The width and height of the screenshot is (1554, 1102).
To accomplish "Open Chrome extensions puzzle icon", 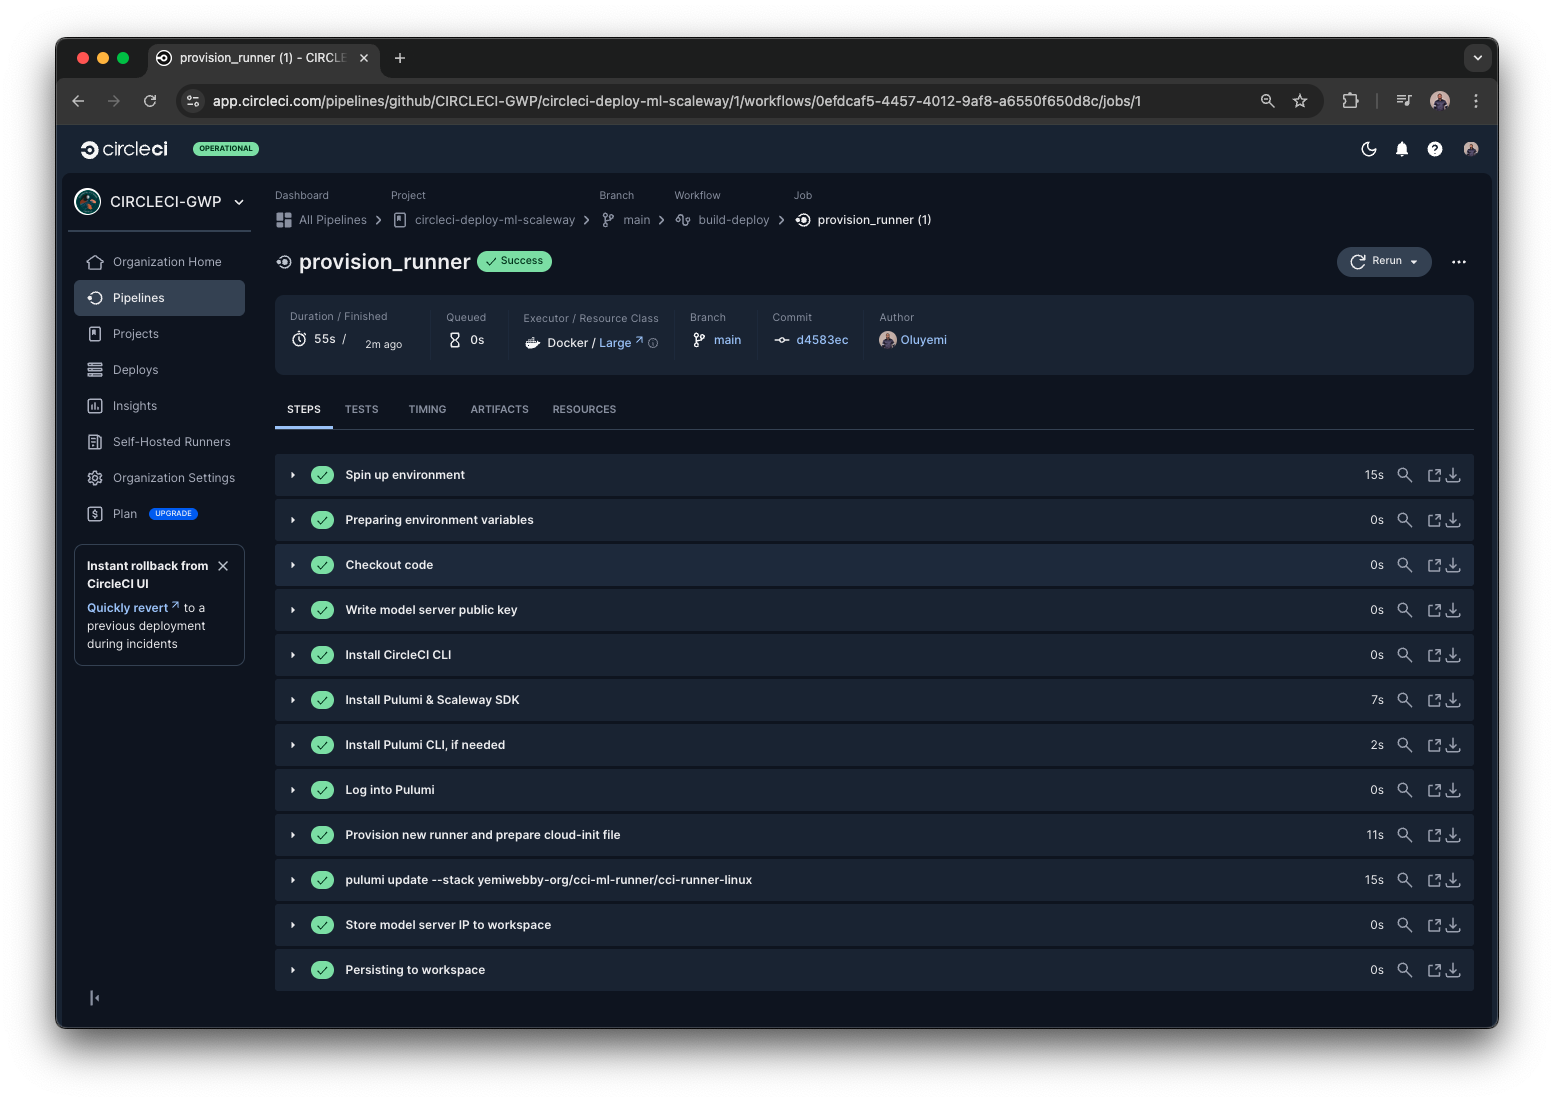I will coord(1350,101).
